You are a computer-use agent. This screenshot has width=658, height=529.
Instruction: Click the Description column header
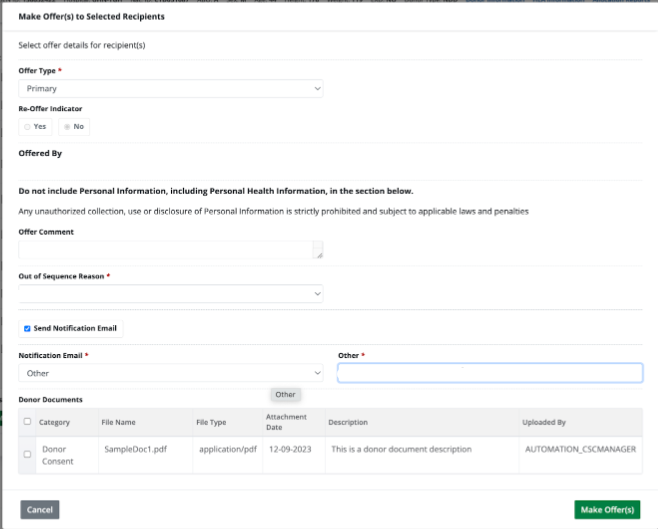point(347,423)
